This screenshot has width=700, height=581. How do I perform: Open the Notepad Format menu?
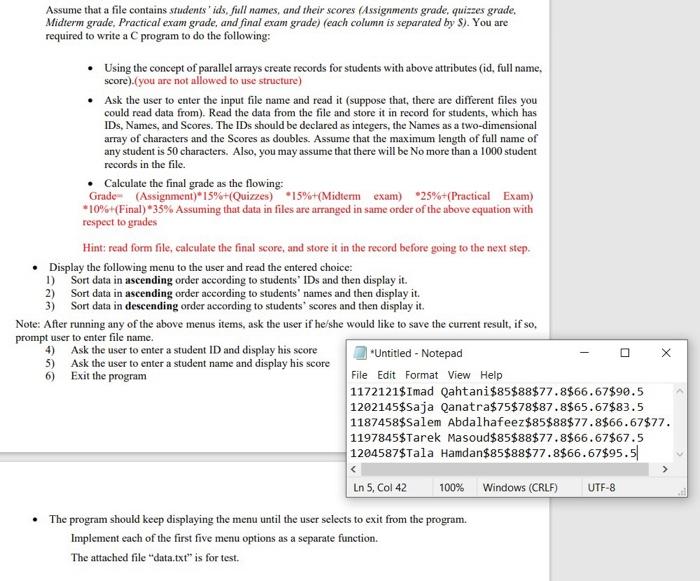(x=421, y=375)
